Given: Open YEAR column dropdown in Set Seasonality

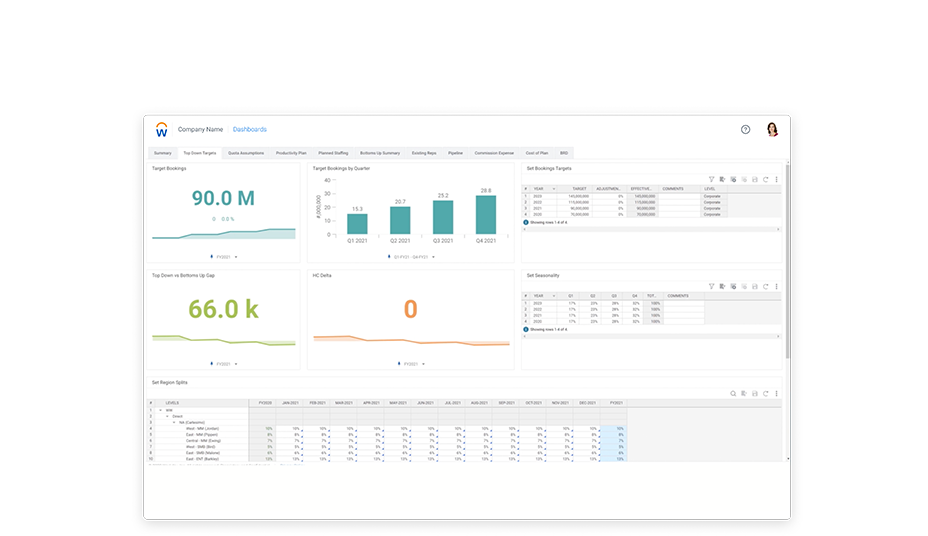Looking at the screenshot, I should click(x=553, y=296).
